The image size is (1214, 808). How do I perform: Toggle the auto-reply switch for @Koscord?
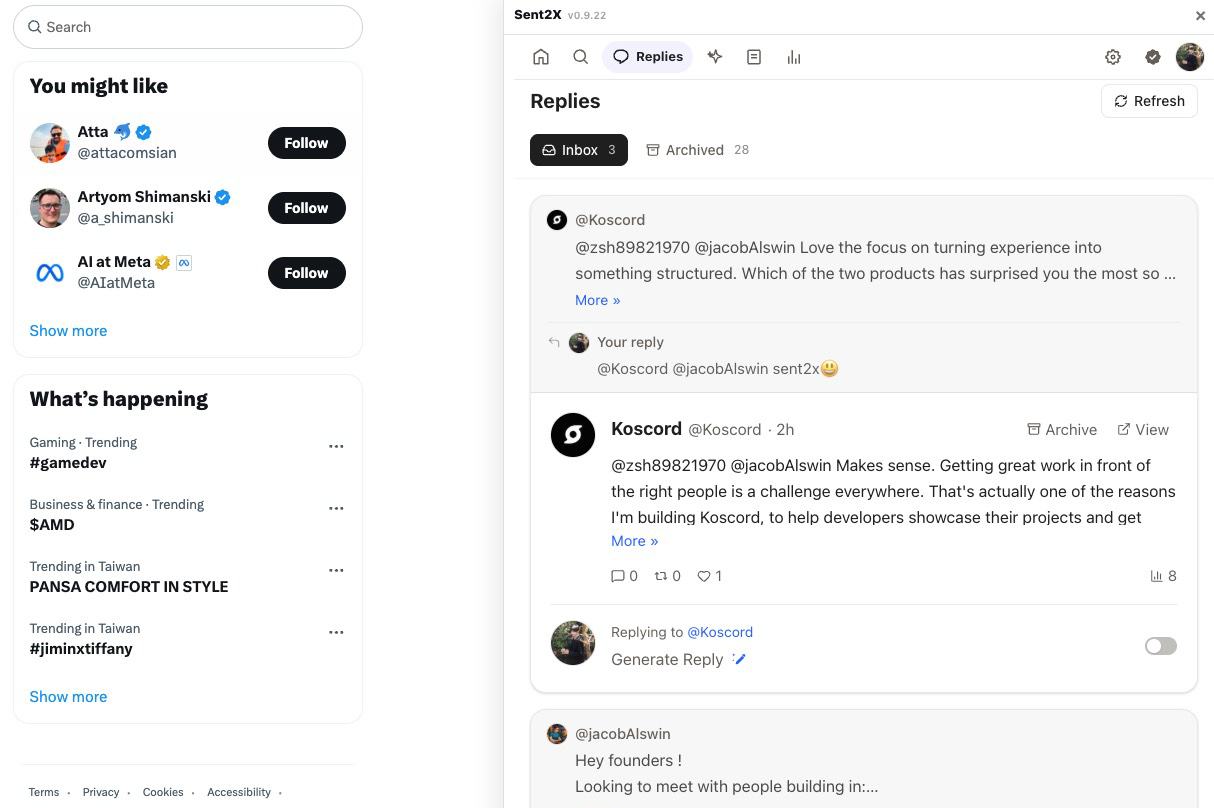[x=1161, y=646]
